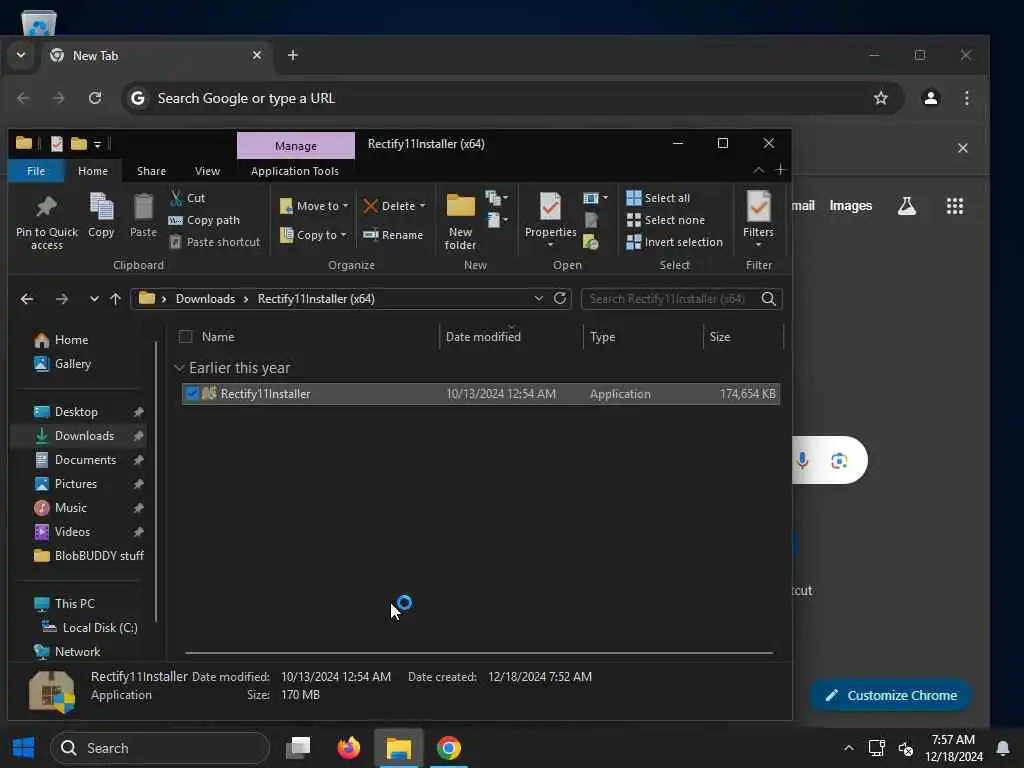Show hidden system tray icons
This screenshot has height=768, width=1024.
[x=848, y=748]
